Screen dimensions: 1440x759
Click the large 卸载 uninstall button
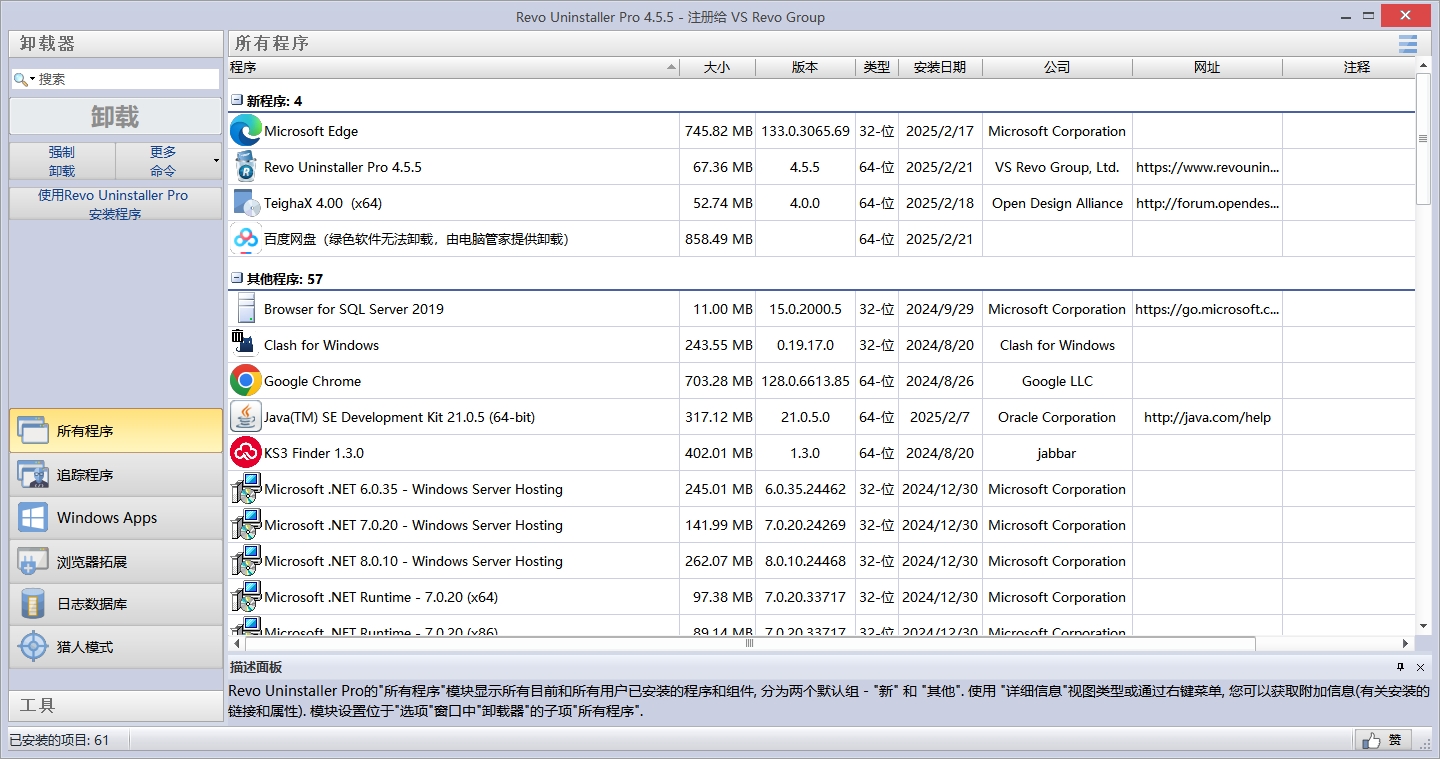point(116,116)
